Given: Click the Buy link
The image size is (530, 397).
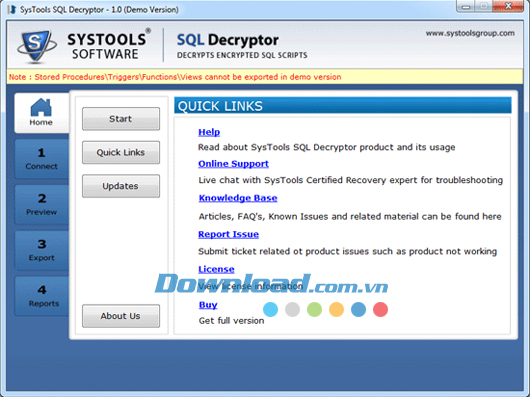Looking at the screenshot, I should tap(208, 305).
